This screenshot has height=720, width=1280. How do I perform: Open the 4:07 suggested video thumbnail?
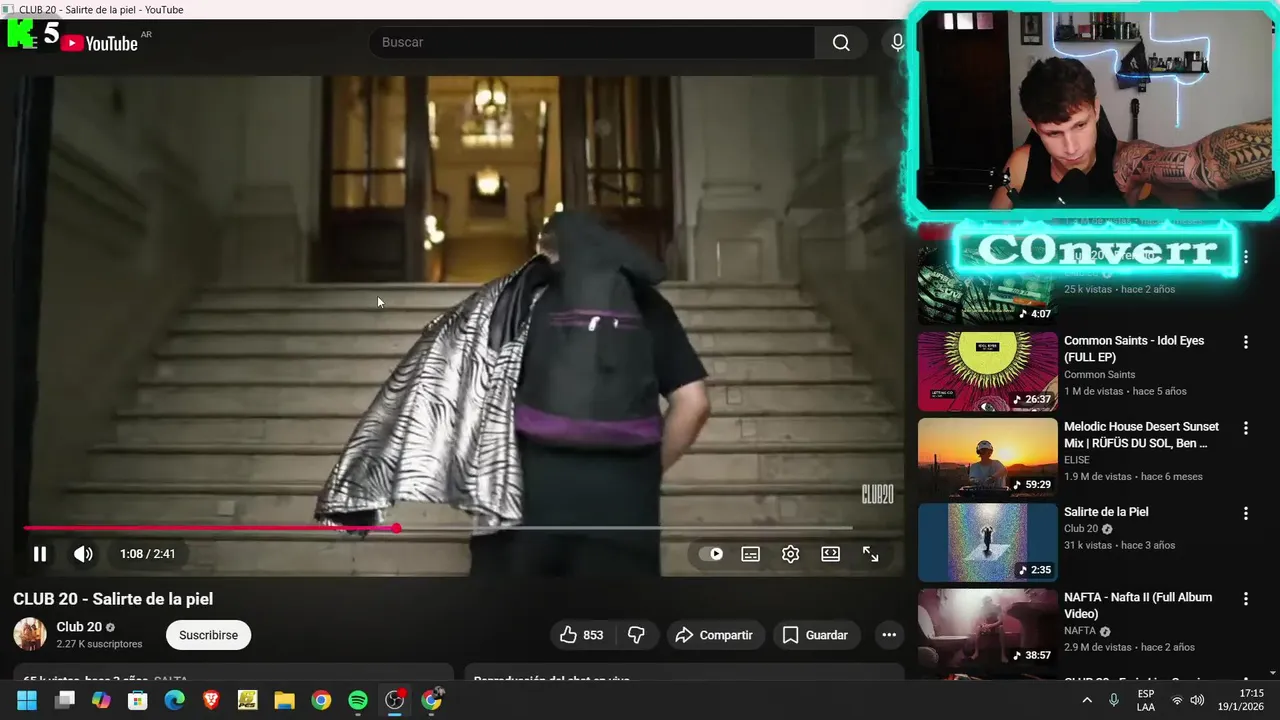(x=987, y=286)
